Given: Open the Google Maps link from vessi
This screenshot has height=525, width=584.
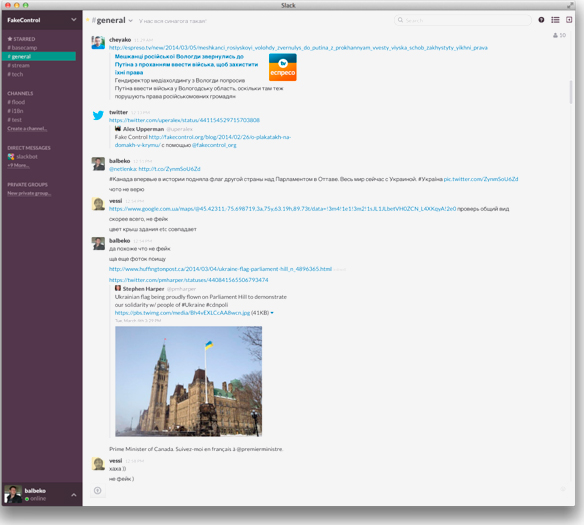Looking at the screenshot, I should 282,209.
